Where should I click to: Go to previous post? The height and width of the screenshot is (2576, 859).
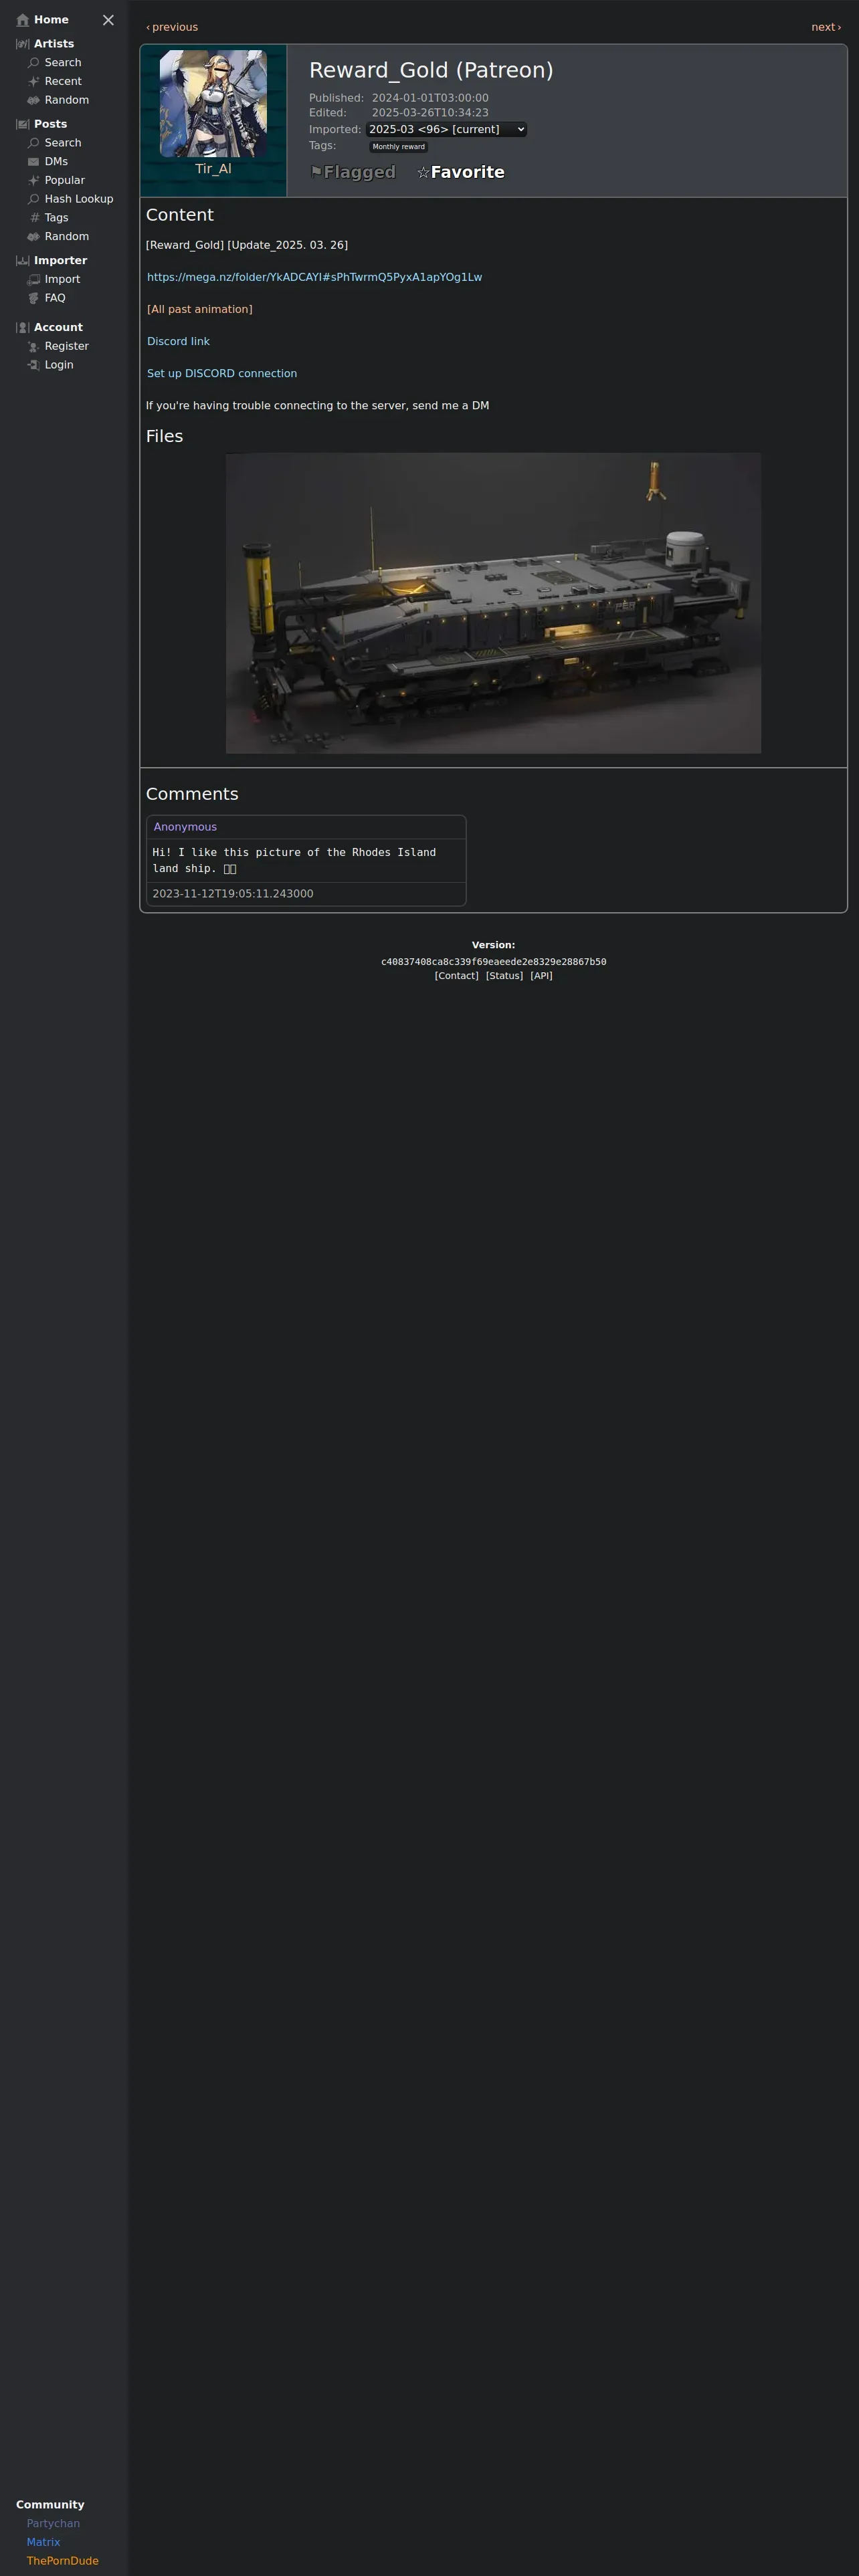pos(172,27)
